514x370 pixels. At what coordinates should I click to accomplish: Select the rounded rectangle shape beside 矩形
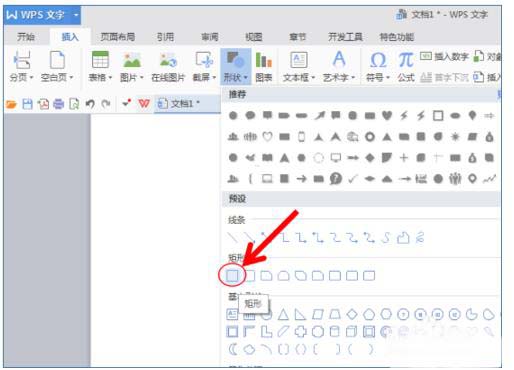pos(249,276)
